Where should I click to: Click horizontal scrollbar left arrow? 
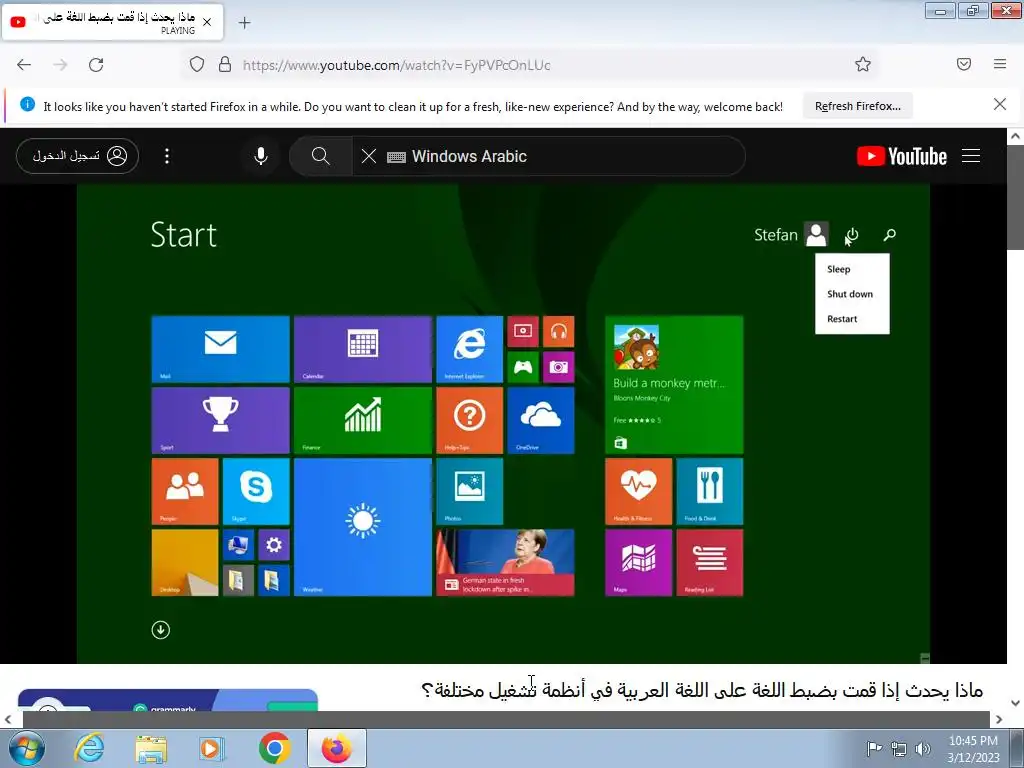coord(8,720)
